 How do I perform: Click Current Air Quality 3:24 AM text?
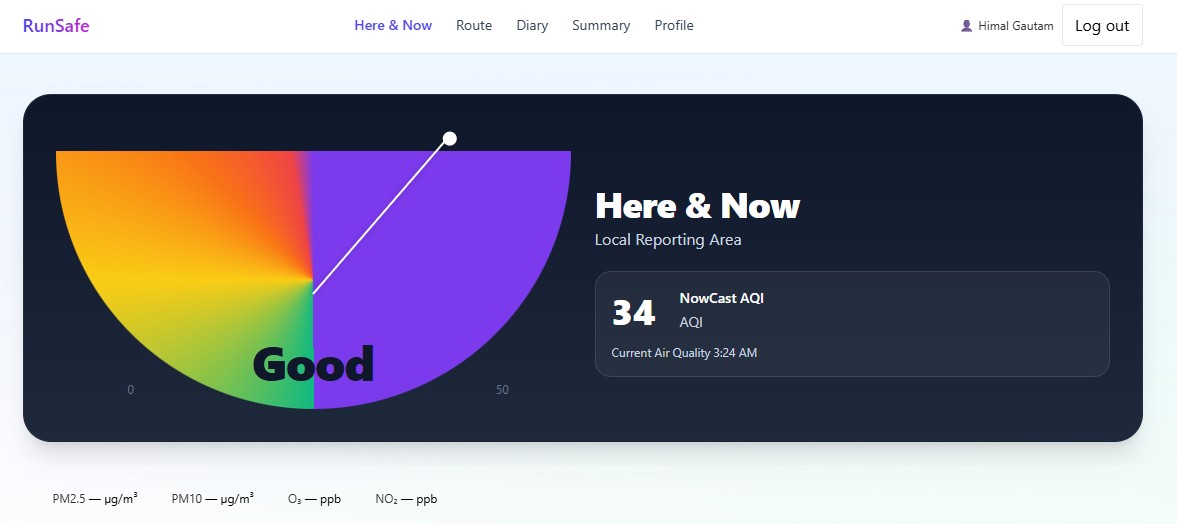tap(684, 353)
